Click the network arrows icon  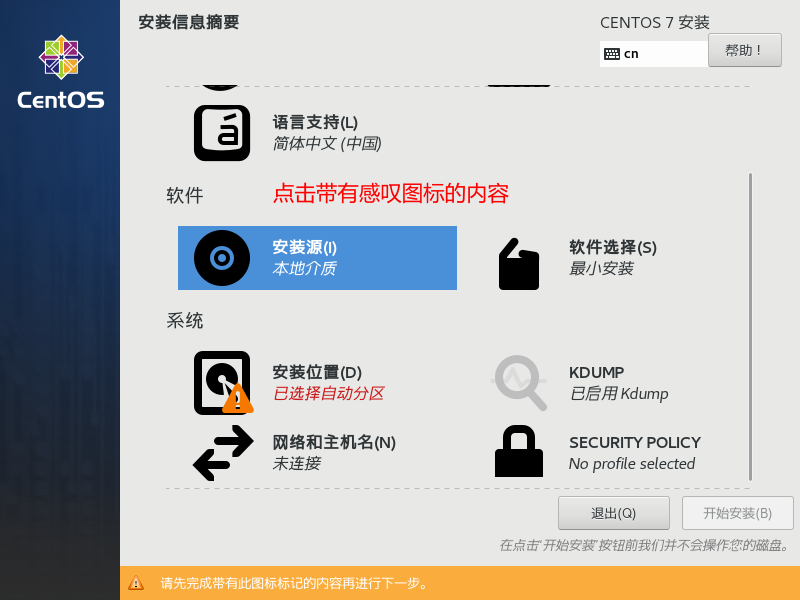click(x=223, y=453)
